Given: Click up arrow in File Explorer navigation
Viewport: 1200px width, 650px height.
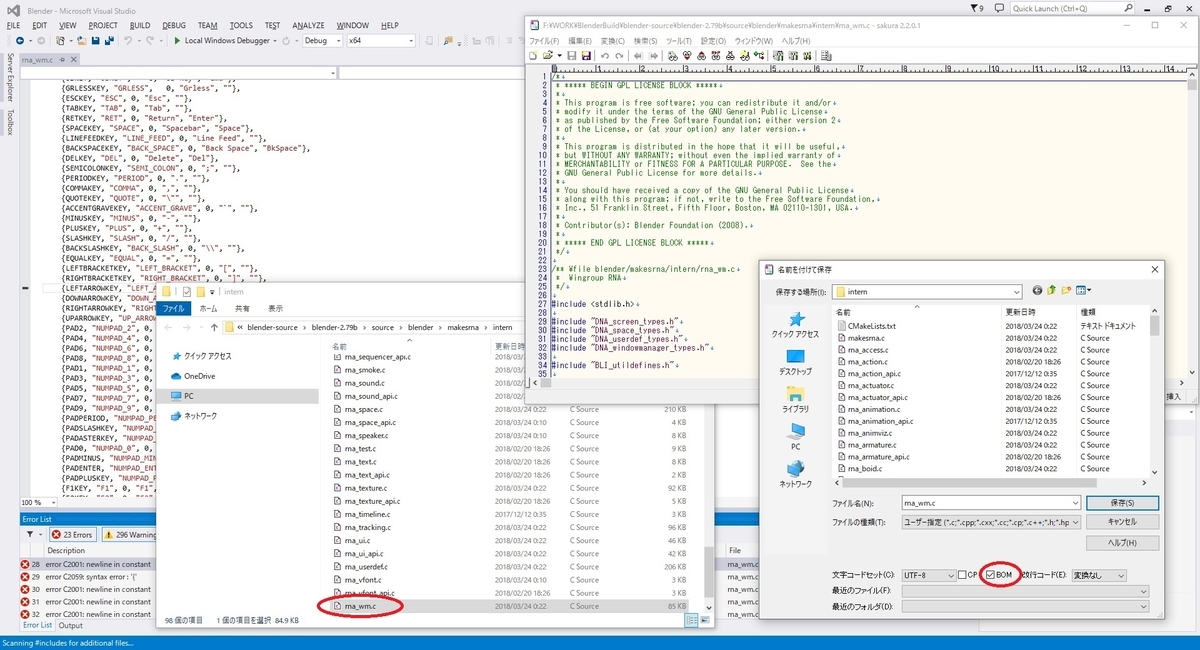Looking at the screenshot, I should (x=214, y=327).
